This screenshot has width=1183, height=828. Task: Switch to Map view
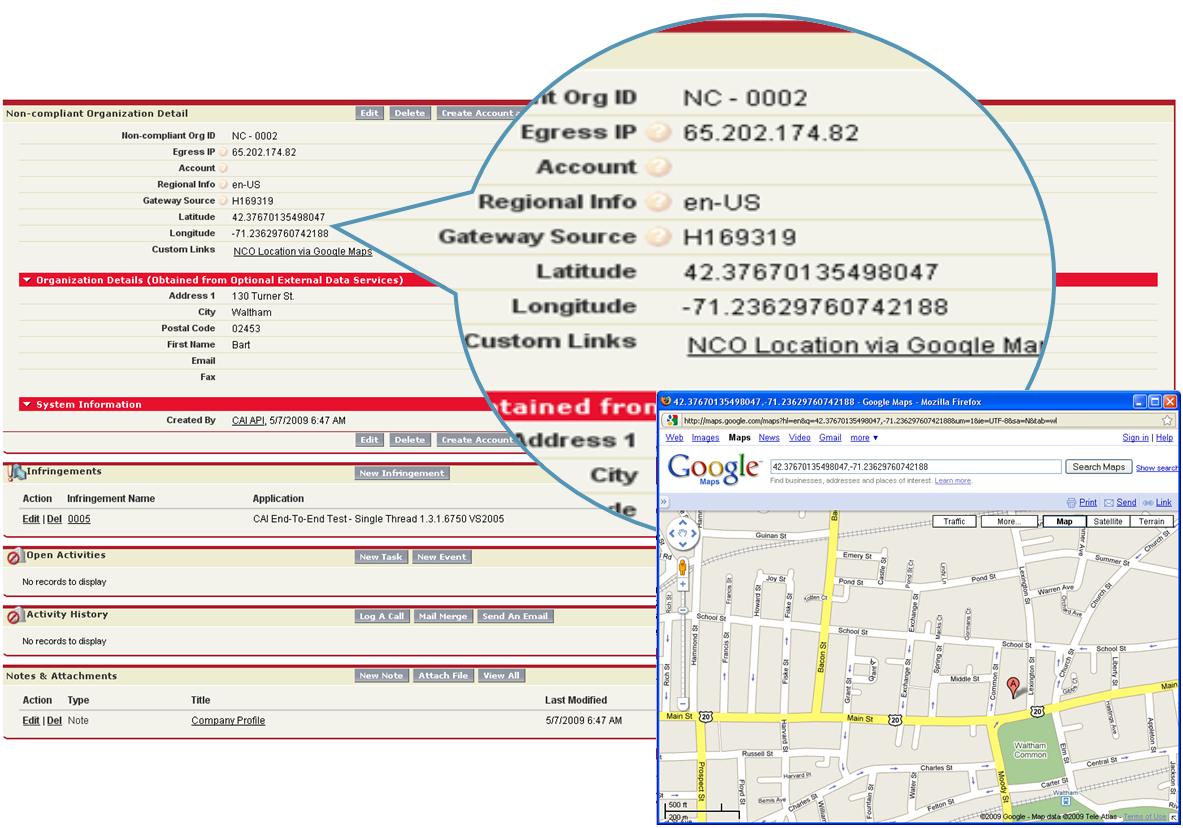tap(1064, 522)
